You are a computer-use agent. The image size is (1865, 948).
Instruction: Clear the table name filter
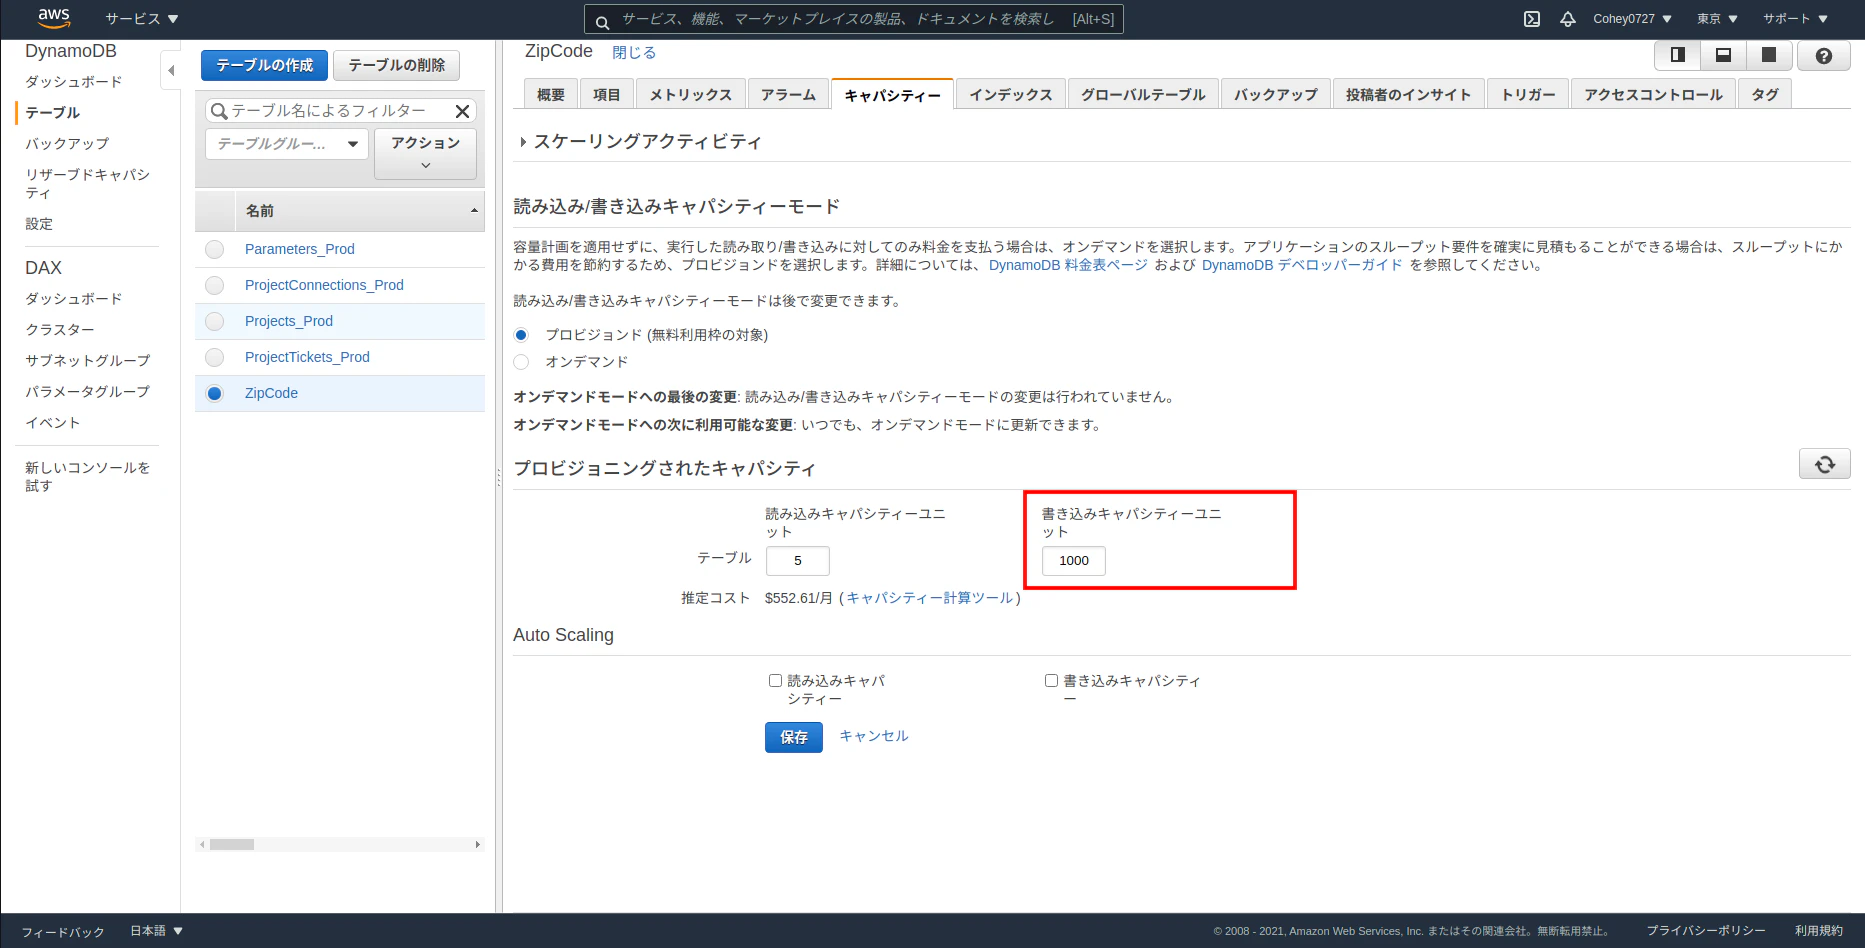(x=462, y=111)
